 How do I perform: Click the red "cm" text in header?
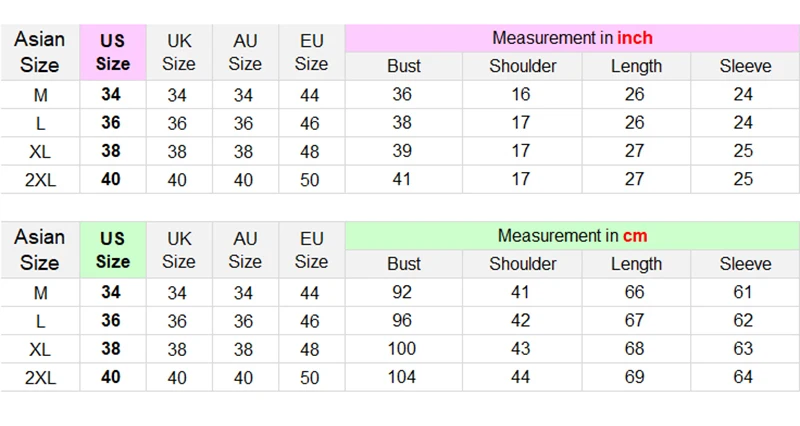[636, 237]
